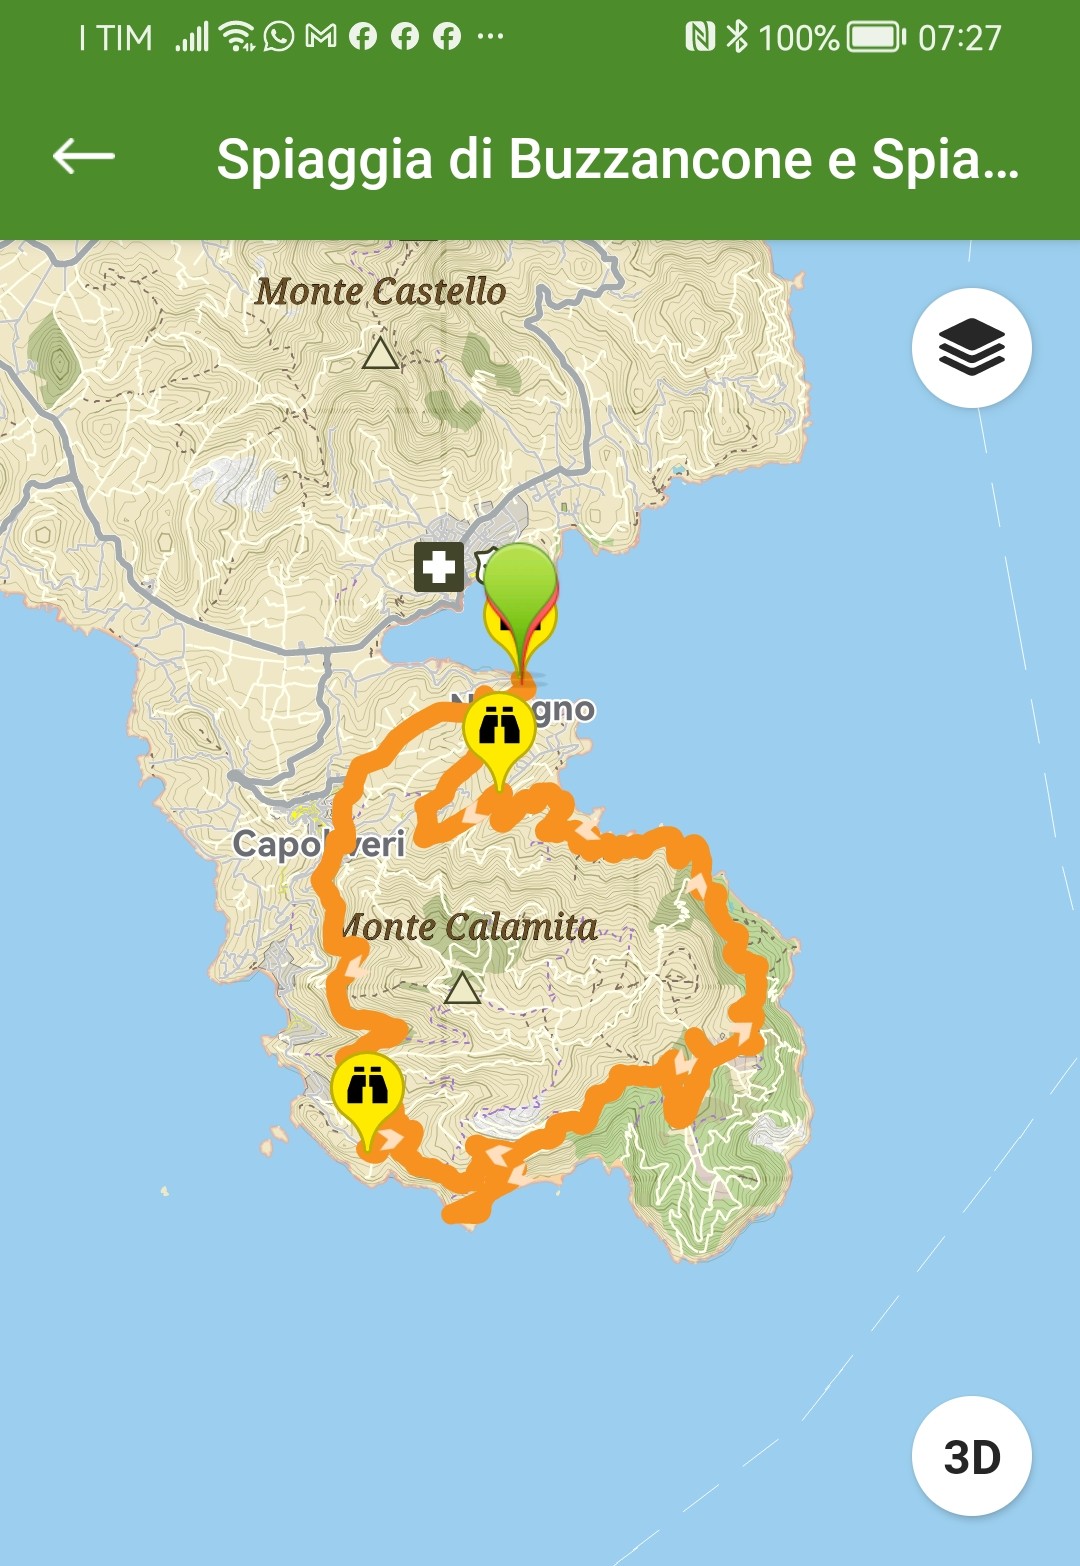Tap the back arrow in header
1080x1566 pixels.
point(84,157)
